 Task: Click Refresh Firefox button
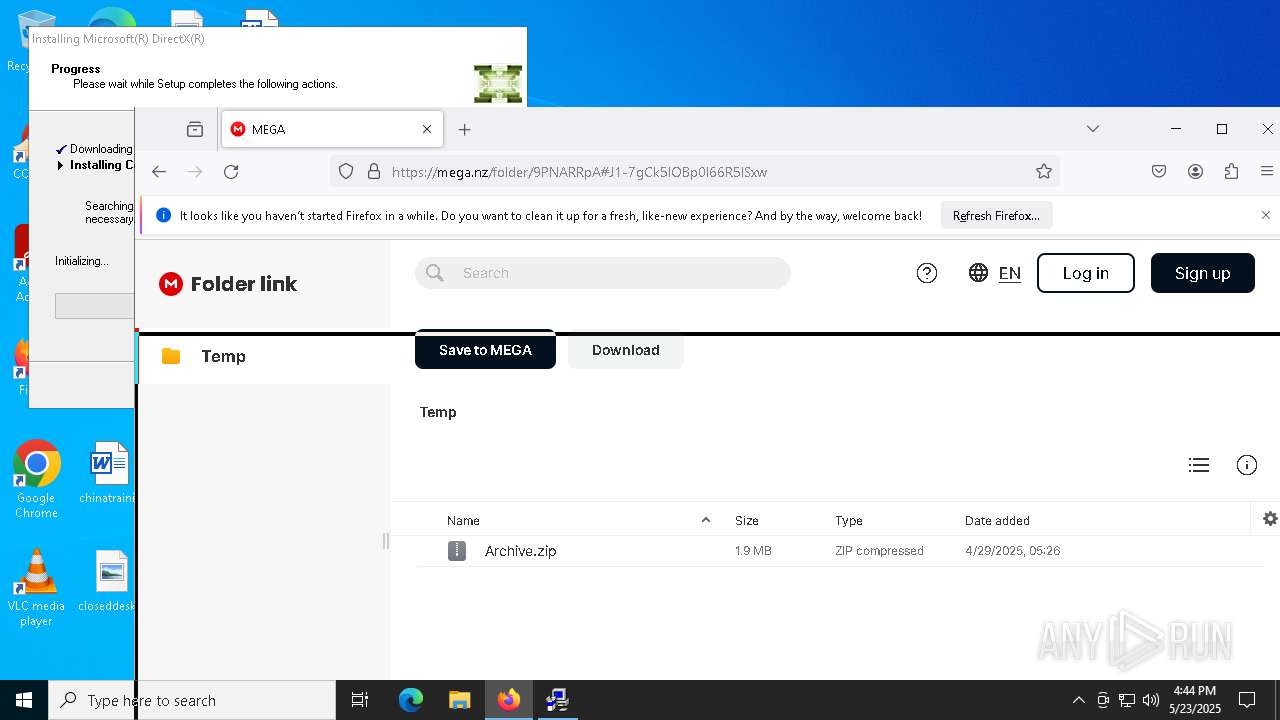[996, 215]
